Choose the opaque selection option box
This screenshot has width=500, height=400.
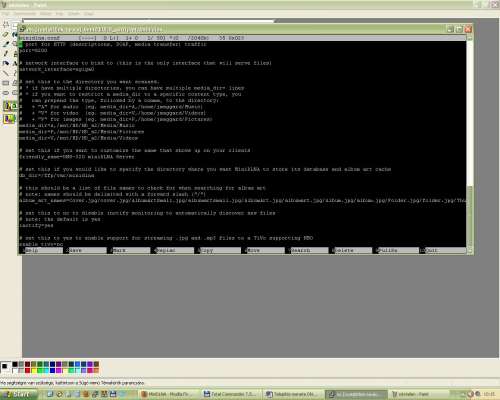point(10,106)
